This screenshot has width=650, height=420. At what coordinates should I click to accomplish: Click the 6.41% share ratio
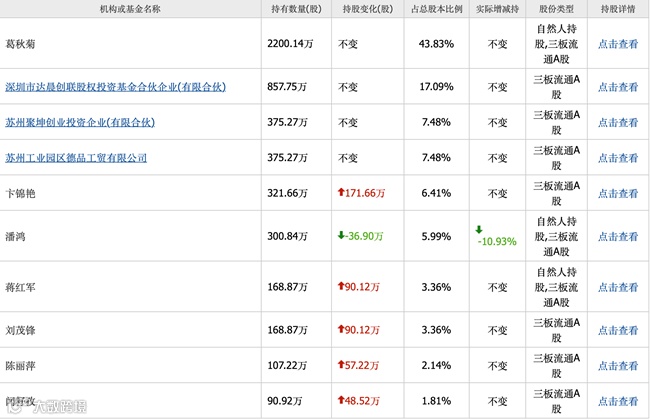(437, 193)
